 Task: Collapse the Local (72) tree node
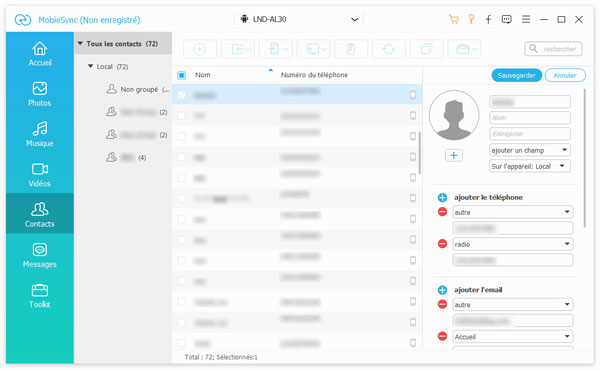coord(90,66)
